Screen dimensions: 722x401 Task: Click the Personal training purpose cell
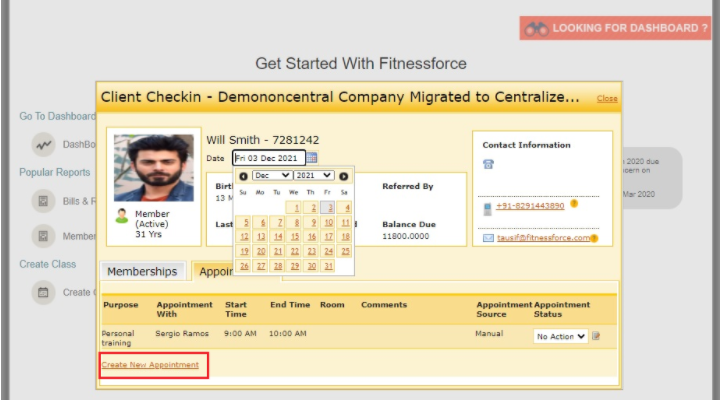(x=118, y=338)
